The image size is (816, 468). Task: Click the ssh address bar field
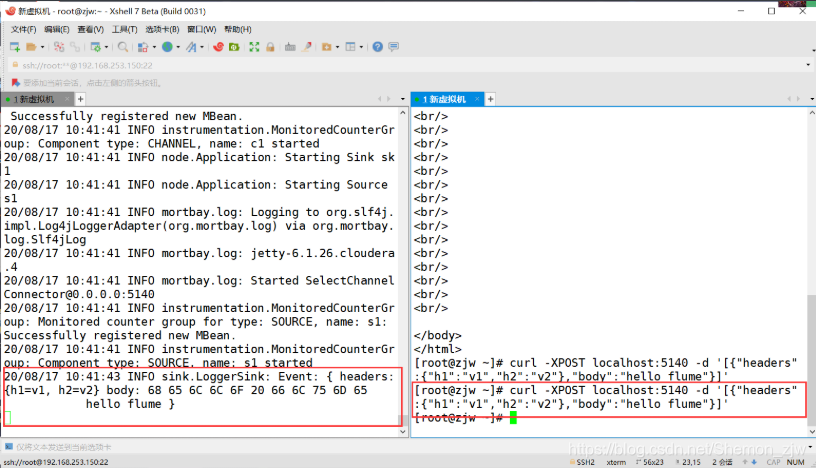[406, 65]
